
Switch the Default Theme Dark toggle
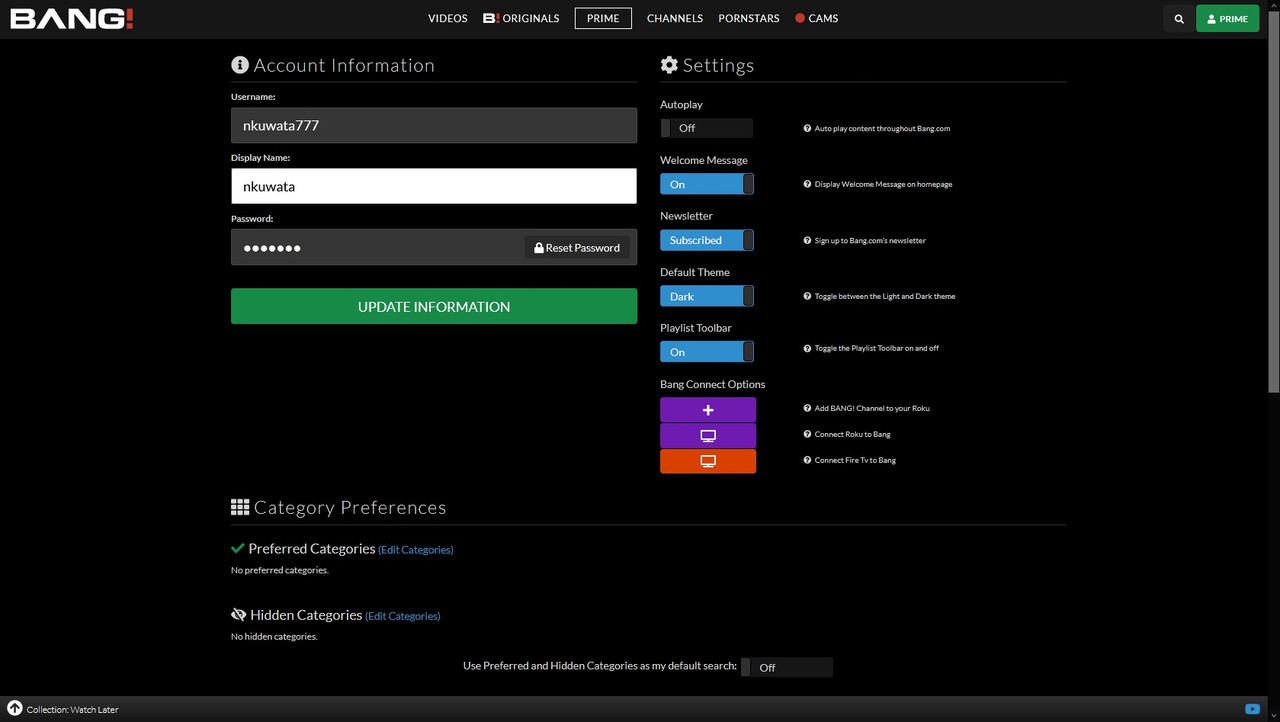point(707,296)
